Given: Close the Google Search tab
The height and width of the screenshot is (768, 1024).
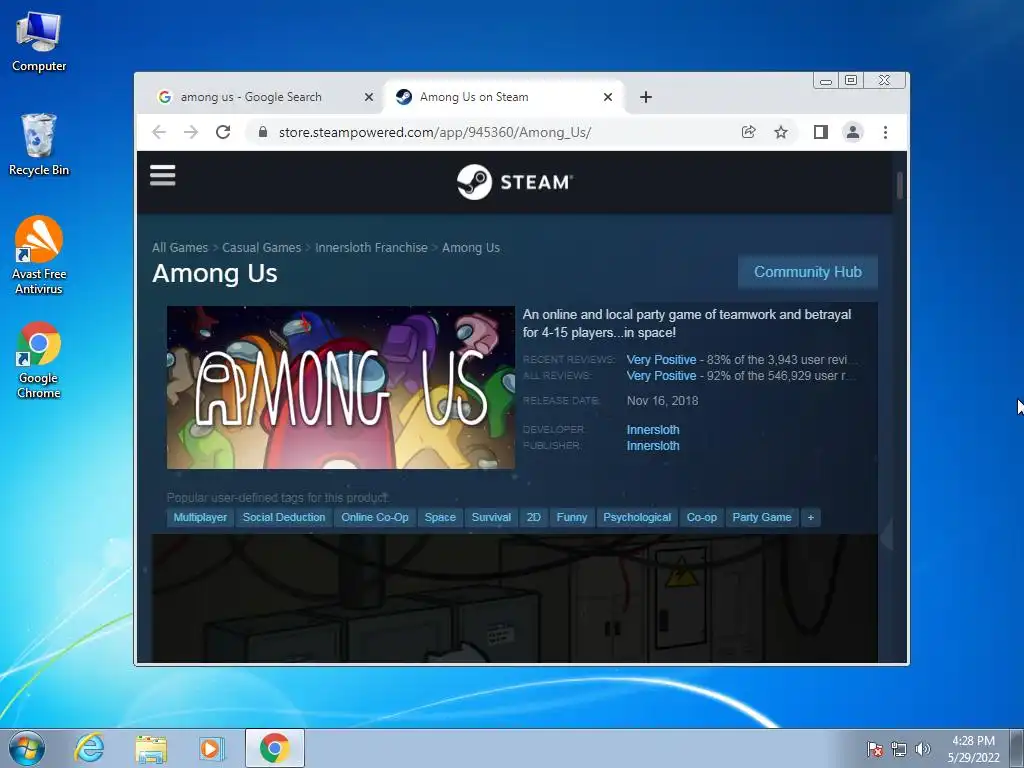Looking at the screenshot, I should pyautogui.click(x=369, y=97).
